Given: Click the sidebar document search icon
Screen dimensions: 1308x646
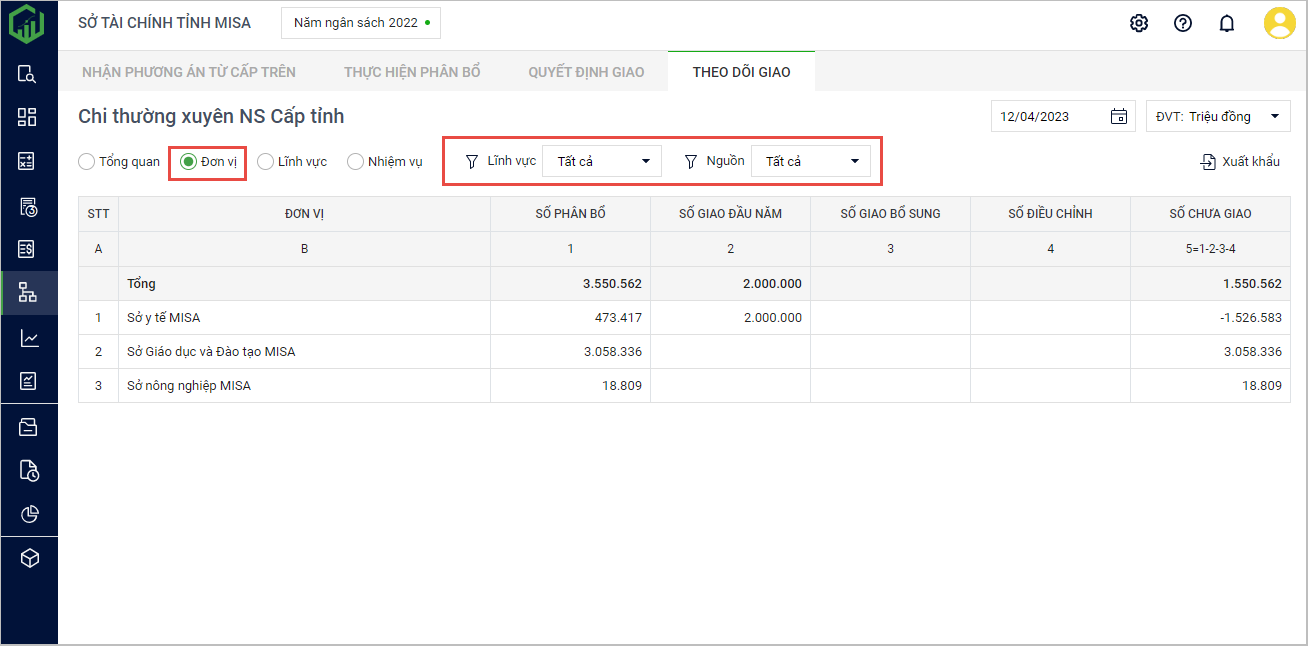Looking at the screenshot, I should pos(28,73).
